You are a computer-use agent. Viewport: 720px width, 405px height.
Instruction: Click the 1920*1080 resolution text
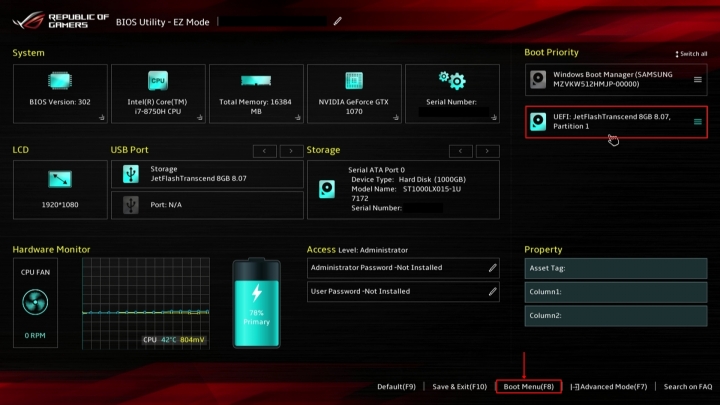click(x=60, y=205)
